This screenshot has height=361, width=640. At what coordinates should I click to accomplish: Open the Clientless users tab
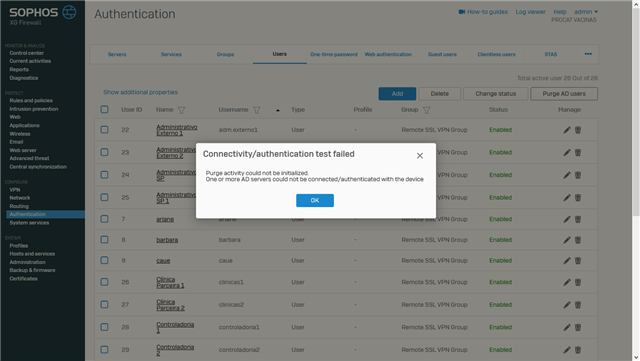496,54
